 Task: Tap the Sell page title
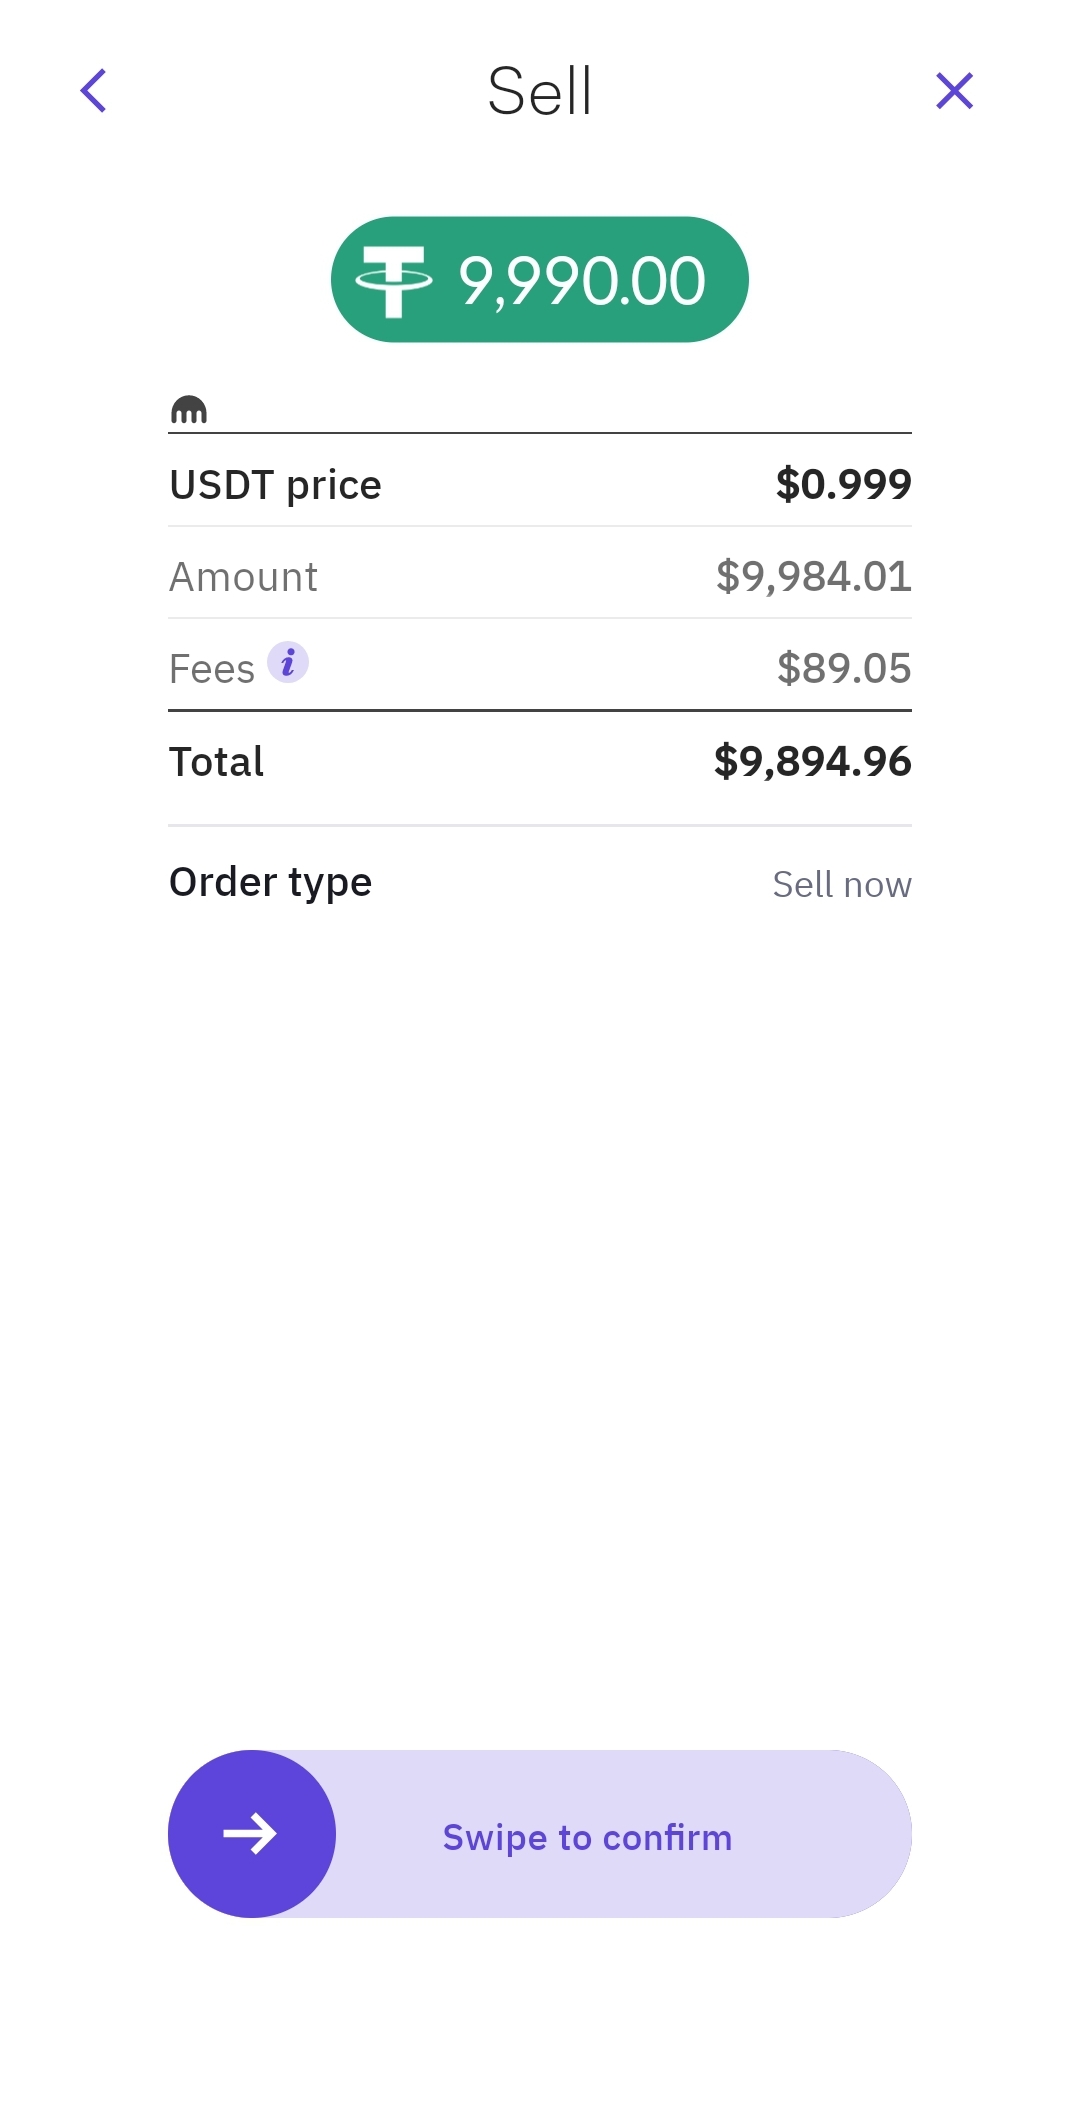coord(540,91)
